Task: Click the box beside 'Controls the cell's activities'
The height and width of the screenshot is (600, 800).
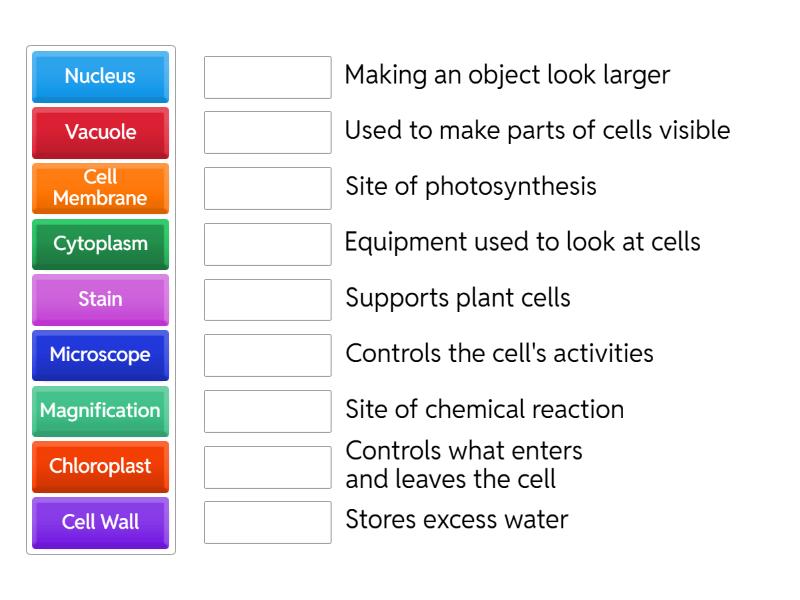Action: (x=266, y=354)
